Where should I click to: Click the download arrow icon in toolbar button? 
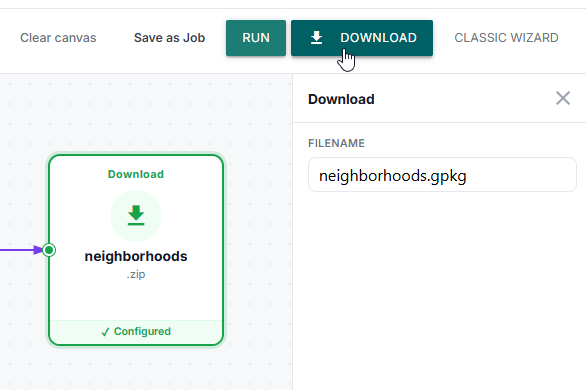(317, 38)
